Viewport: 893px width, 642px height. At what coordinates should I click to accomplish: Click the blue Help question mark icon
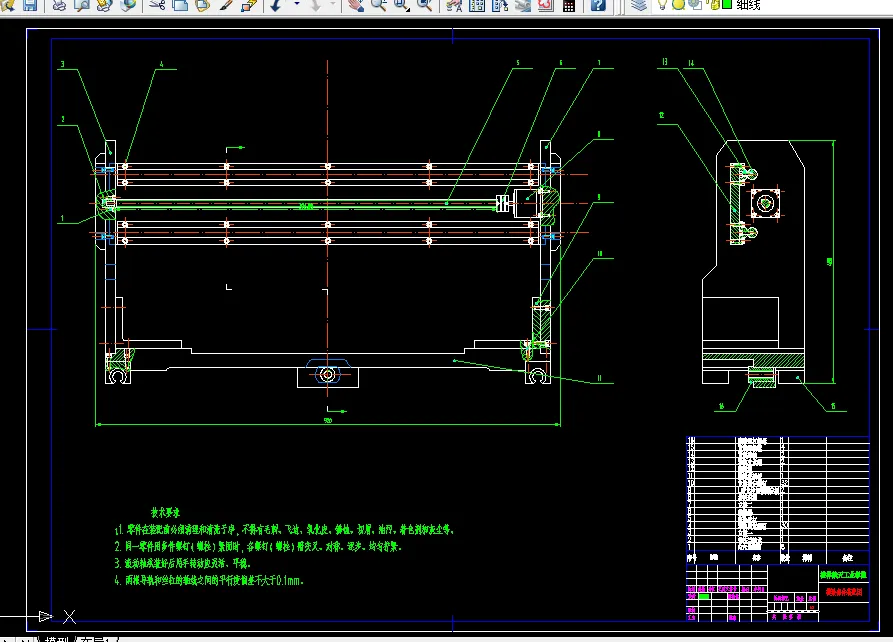tap(597, 5)
